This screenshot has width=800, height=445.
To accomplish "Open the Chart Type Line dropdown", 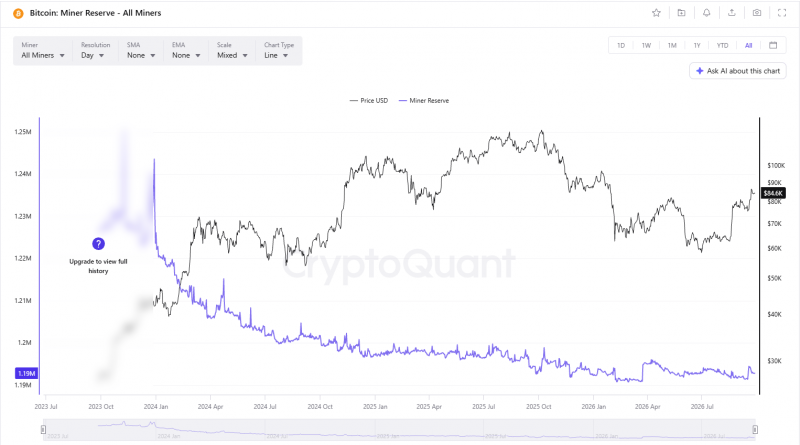I will [279, 51].
